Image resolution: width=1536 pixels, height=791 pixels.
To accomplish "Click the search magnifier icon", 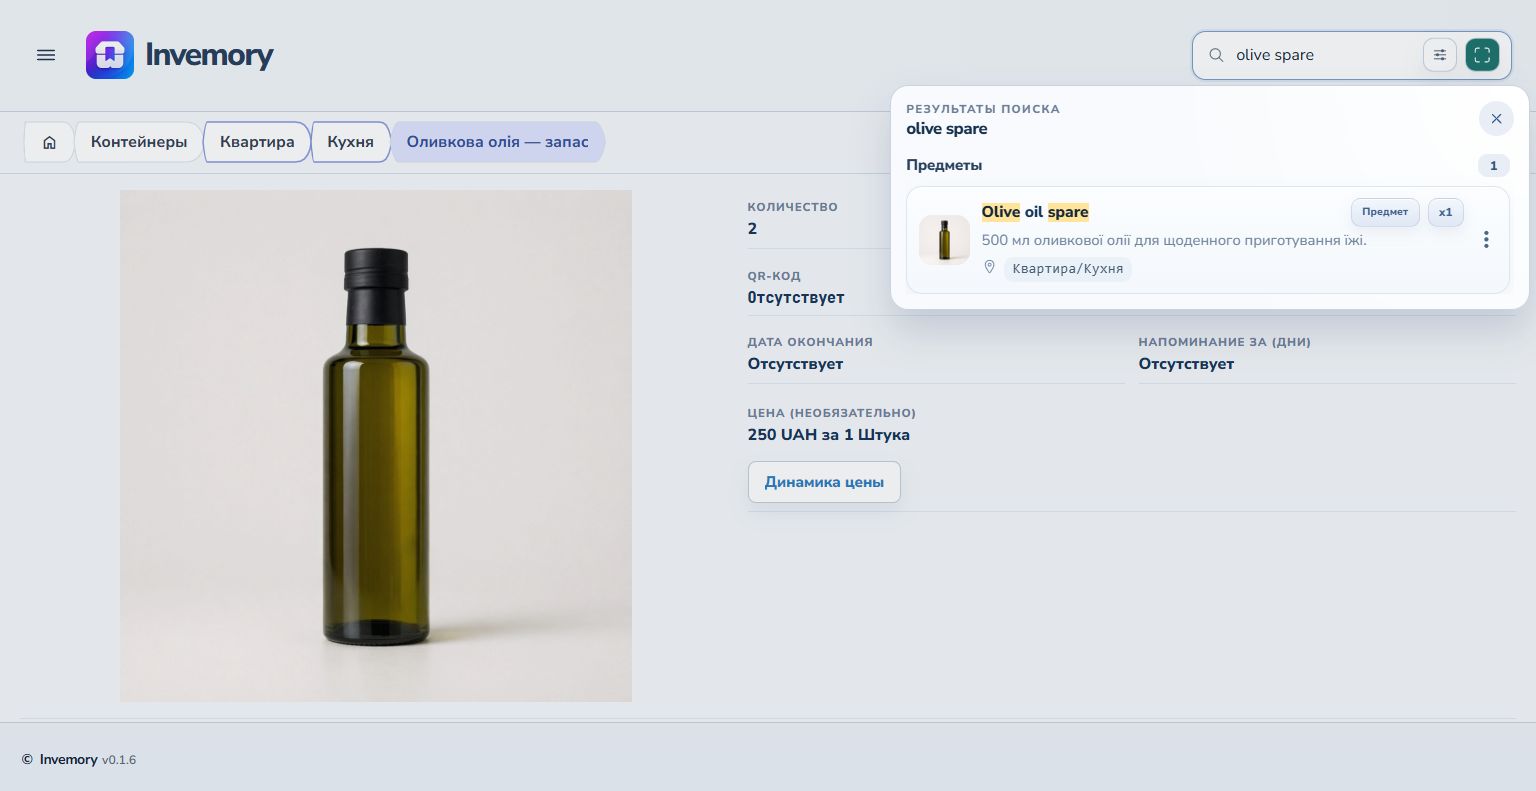I will tap(1216, 55).
